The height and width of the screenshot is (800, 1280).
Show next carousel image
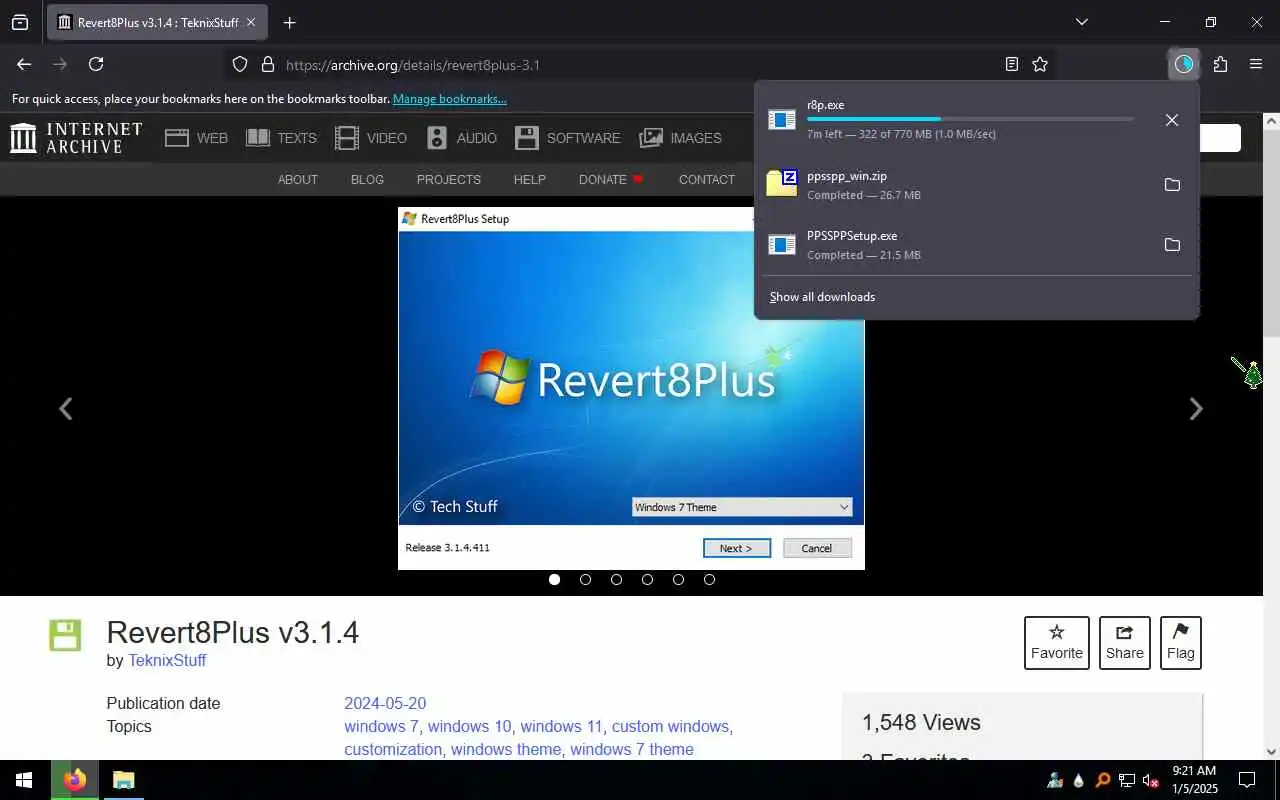[x=1196, y=408]
